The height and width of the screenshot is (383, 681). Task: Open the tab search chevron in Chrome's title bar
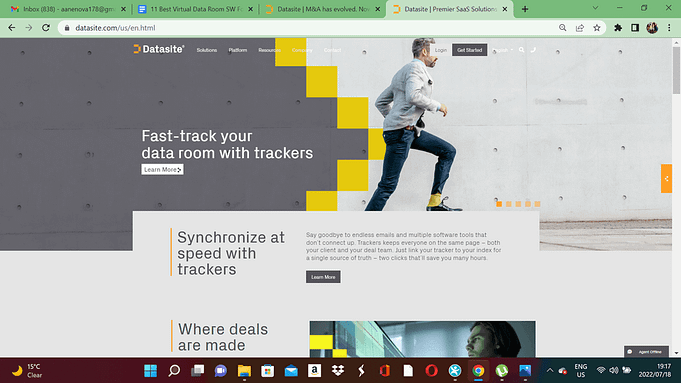(x=595, y=8)
